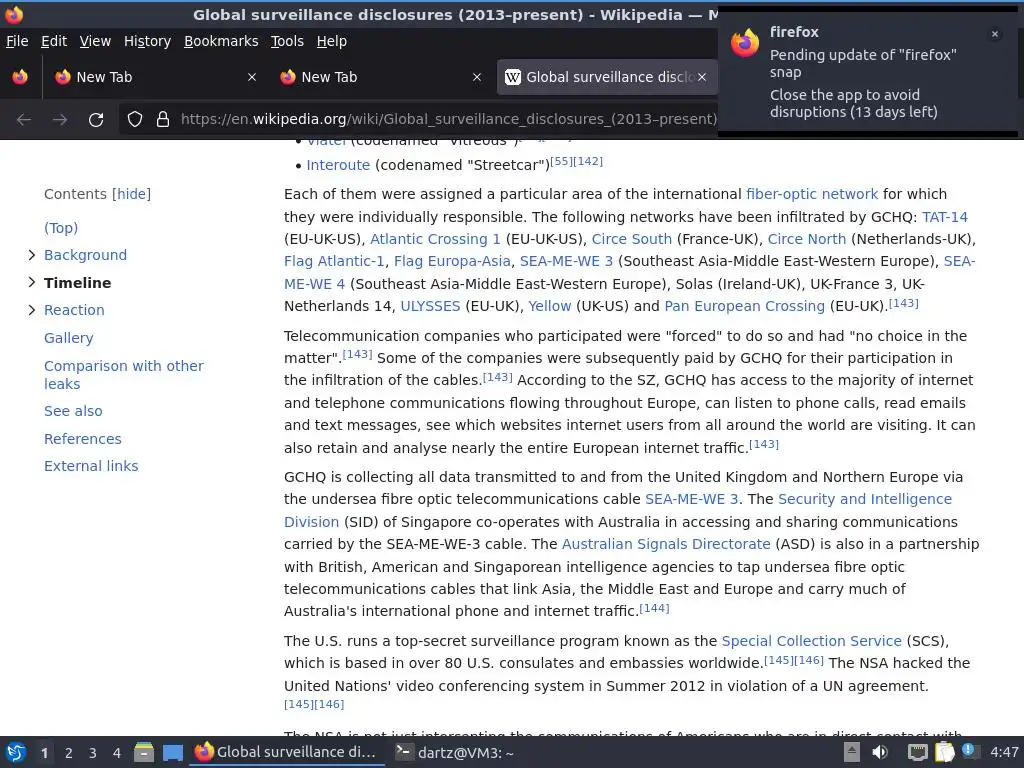Open the Circe South link
Screen dimensions: 1024x768
(x=632, y=239)
